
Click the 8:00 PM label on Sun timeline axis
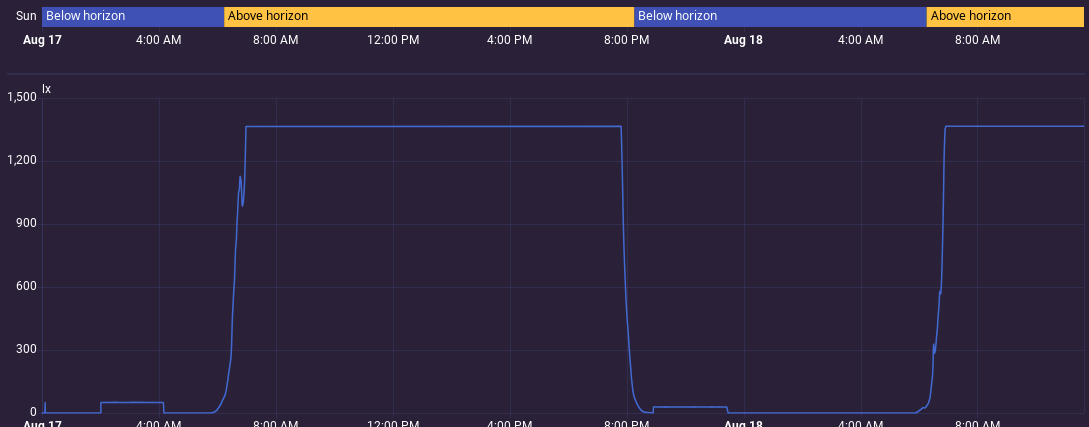click(x=626, y=40)
